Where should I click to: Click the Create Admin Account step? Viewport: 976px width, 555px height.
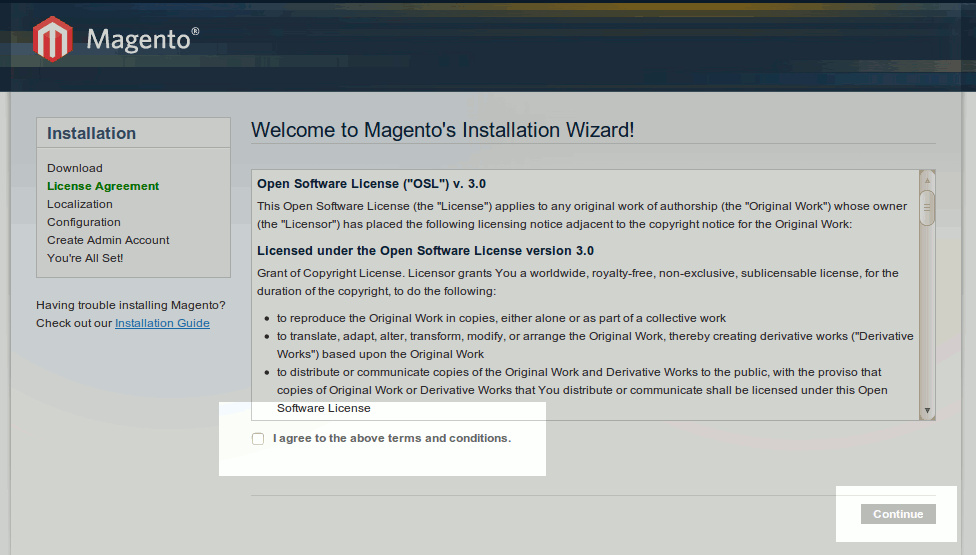coord(108,240)
